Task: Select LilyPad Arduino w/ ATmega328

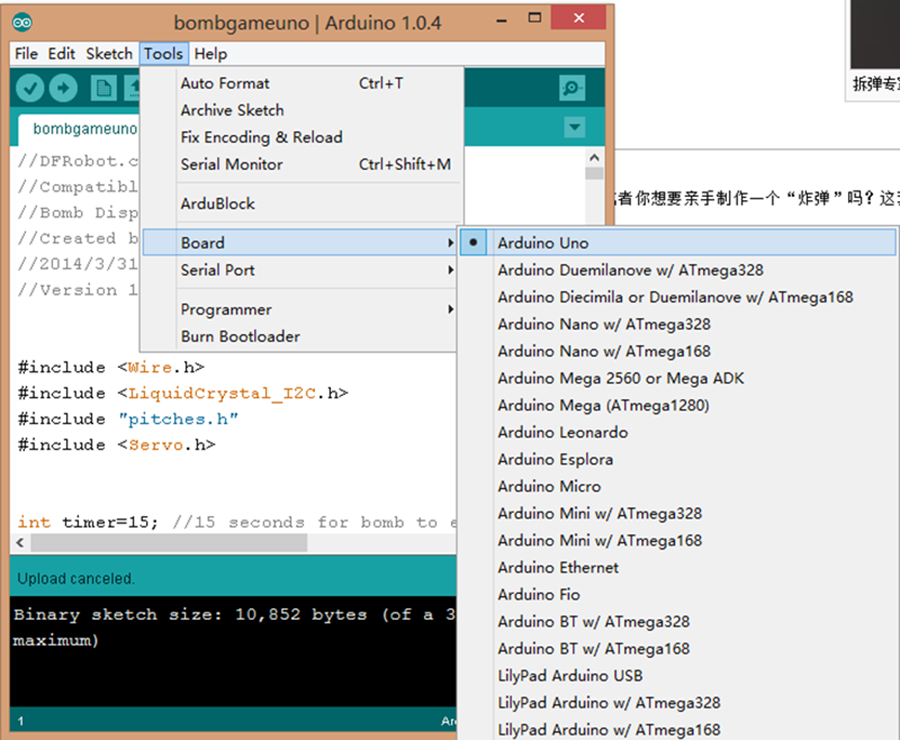Action: pos(678,703)
